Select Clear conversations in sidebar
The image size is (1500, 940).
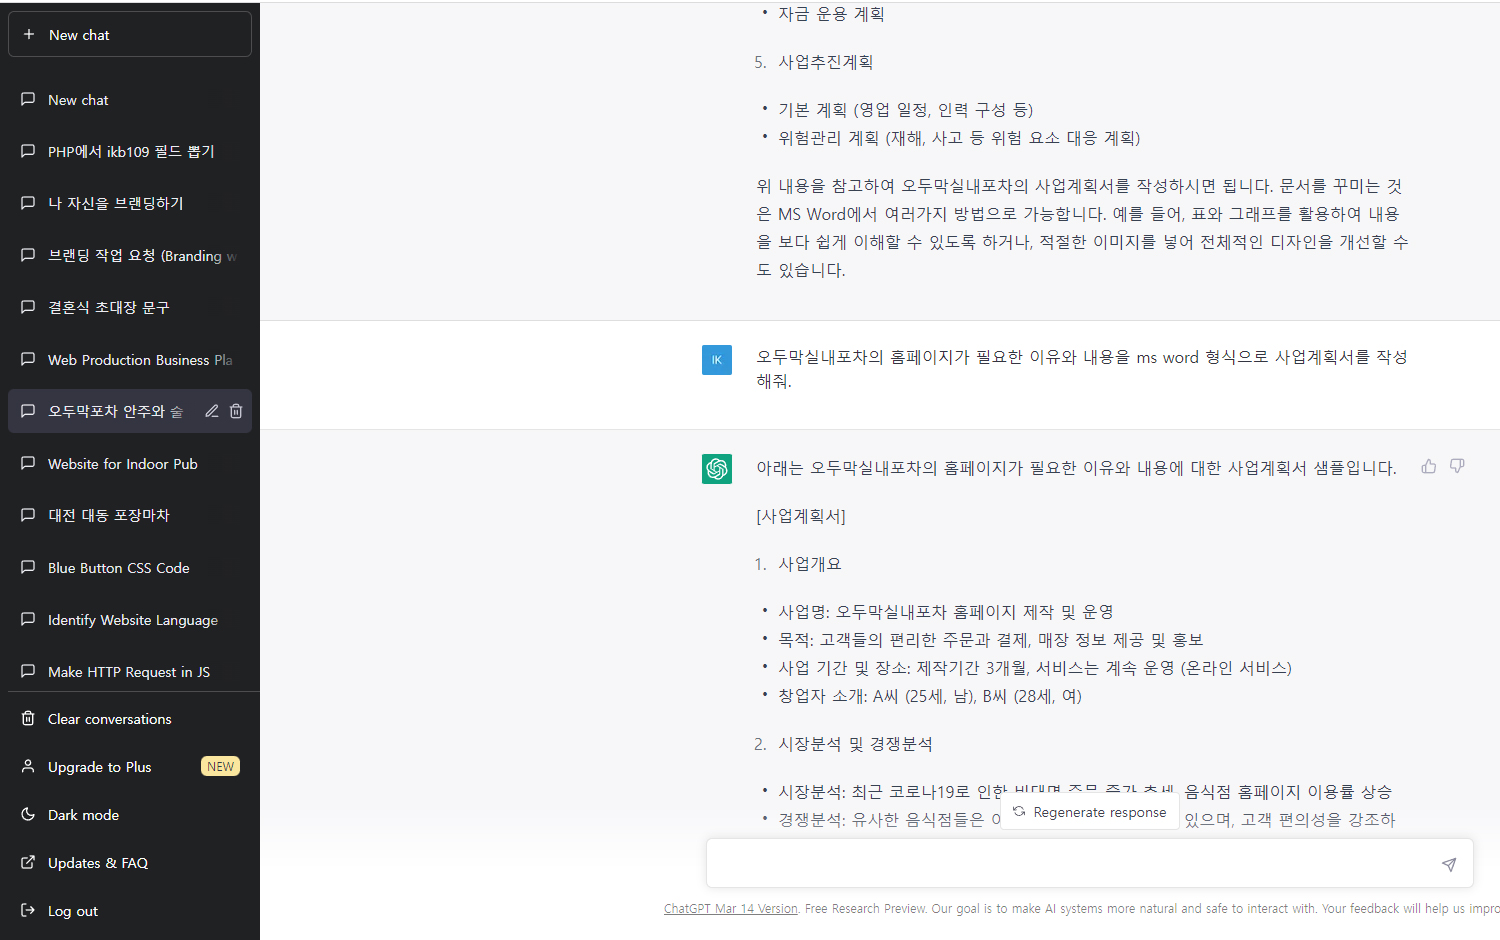point(109,719)
